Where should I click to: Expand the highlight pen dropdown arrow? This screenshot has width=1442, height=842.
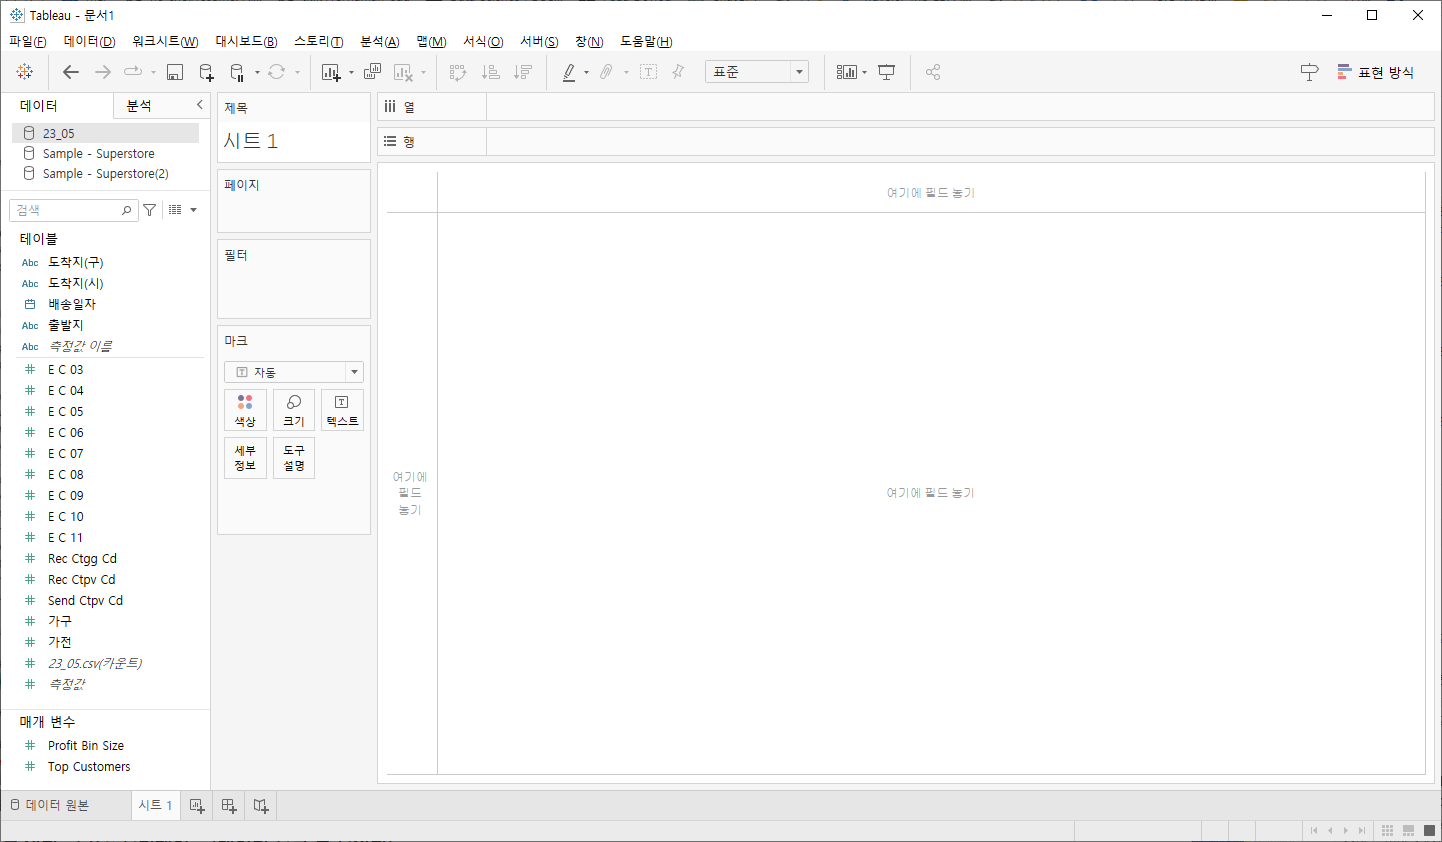tap(586, 72)
